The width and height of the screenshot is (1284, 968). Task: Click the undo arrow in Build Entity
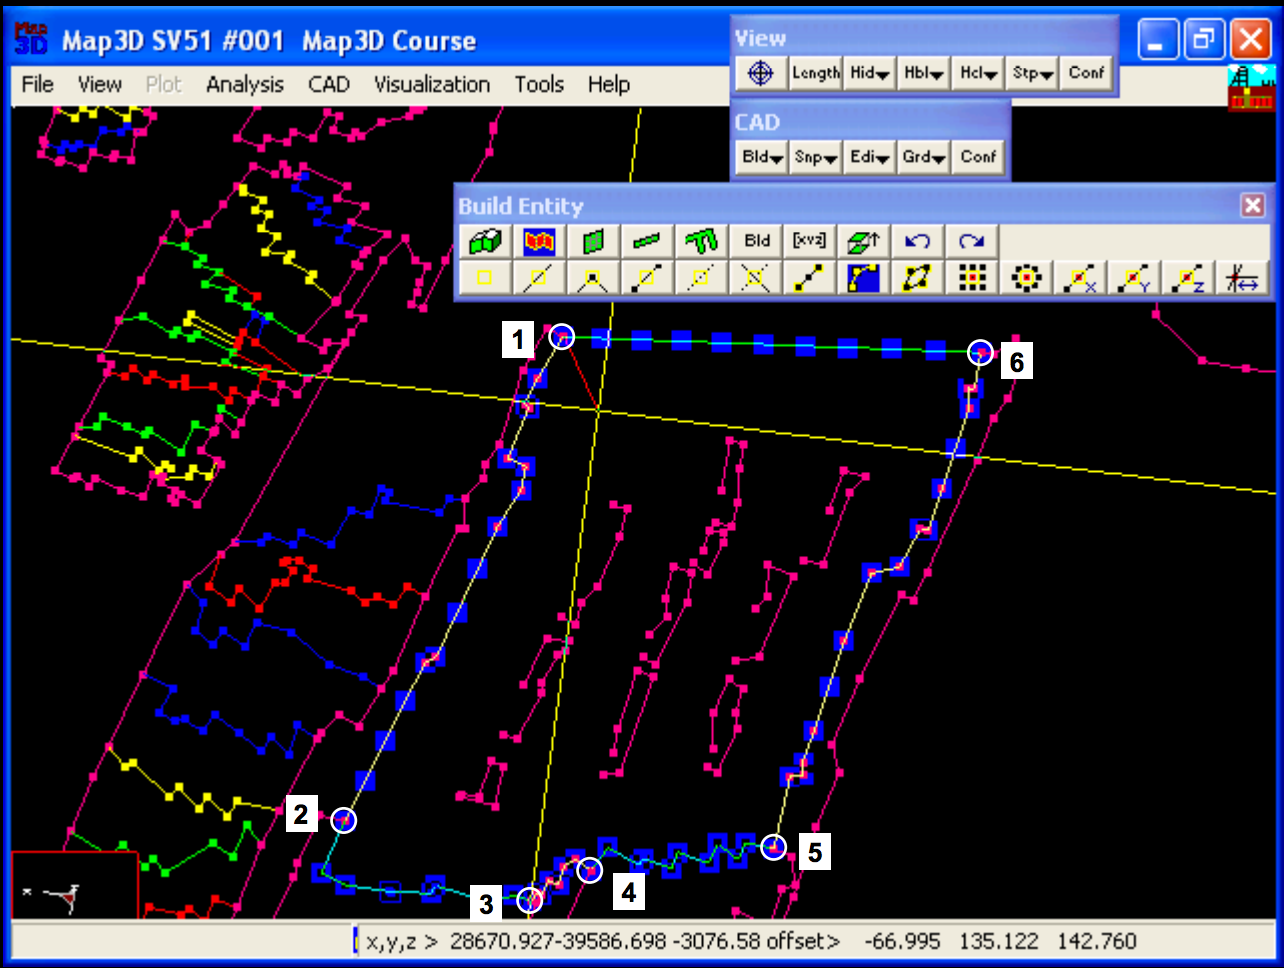pyautogui.click(x=917, y=241)
